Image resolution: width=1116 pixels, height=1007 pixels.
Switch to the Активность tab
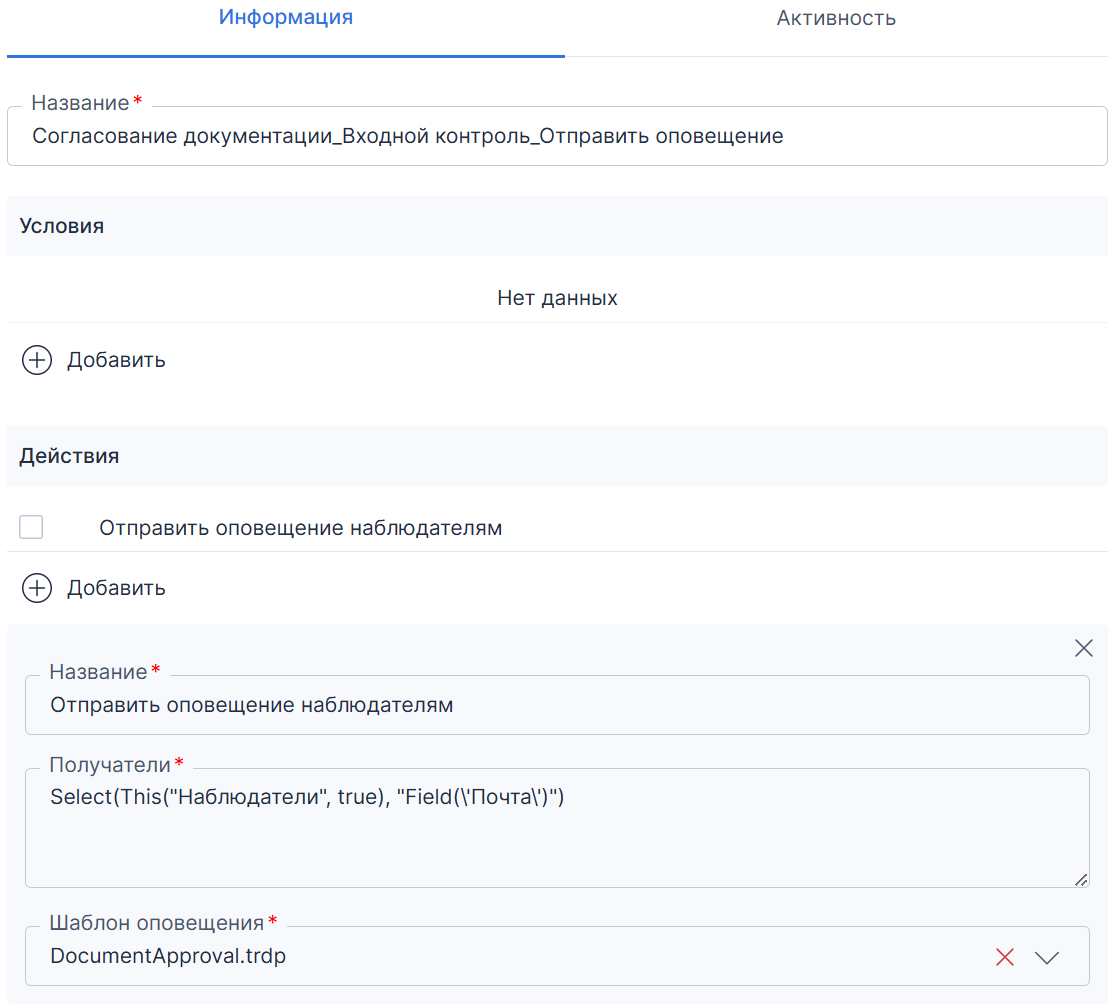[836, 18]
